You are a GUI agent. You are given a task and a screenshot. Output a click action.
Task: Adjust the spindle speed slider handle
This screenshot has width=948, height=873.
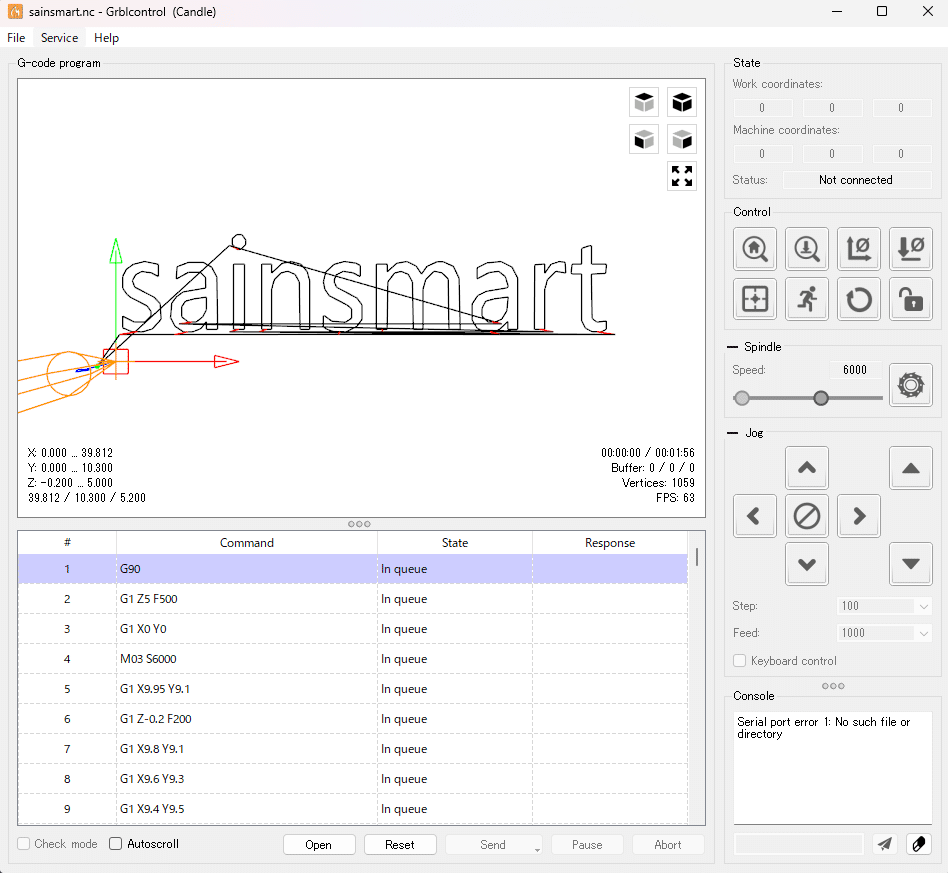tap(820, 398)
